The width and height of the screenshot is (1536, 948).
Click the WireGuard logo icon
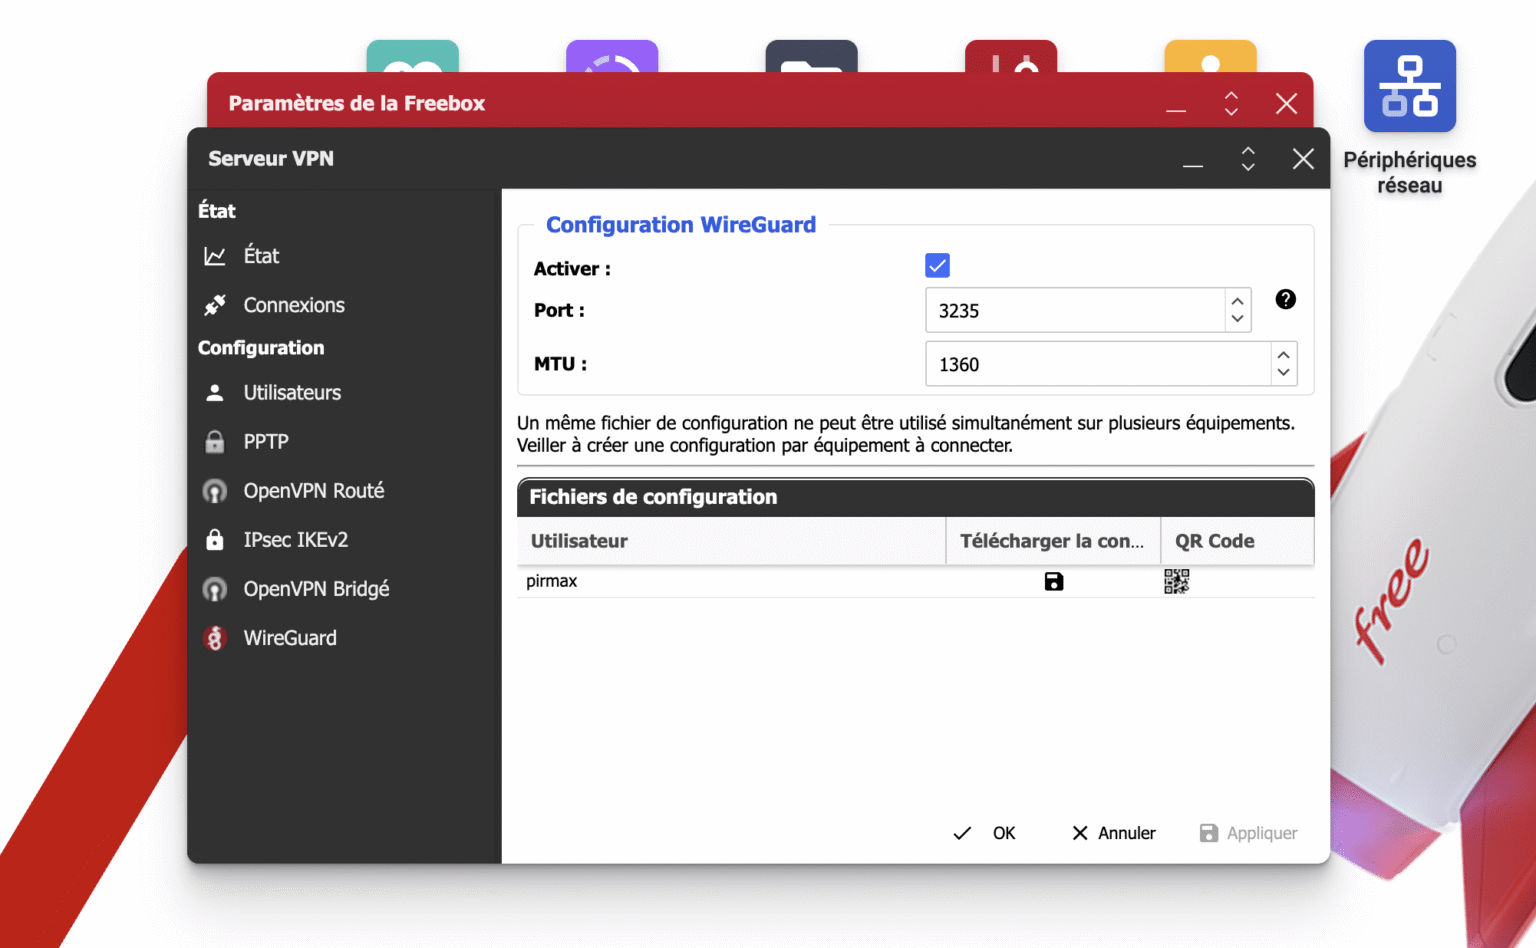[x=215, y=638]
